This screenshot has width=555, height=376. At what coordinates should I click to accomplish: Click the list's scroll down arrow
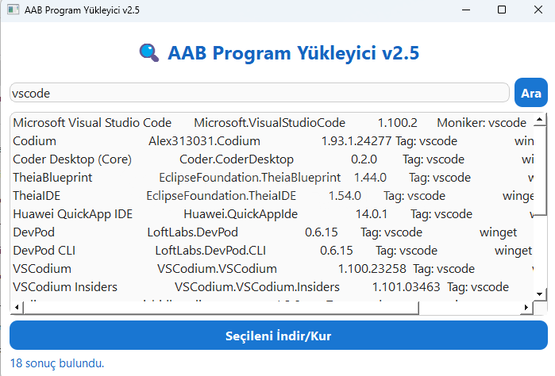(540, 294)
